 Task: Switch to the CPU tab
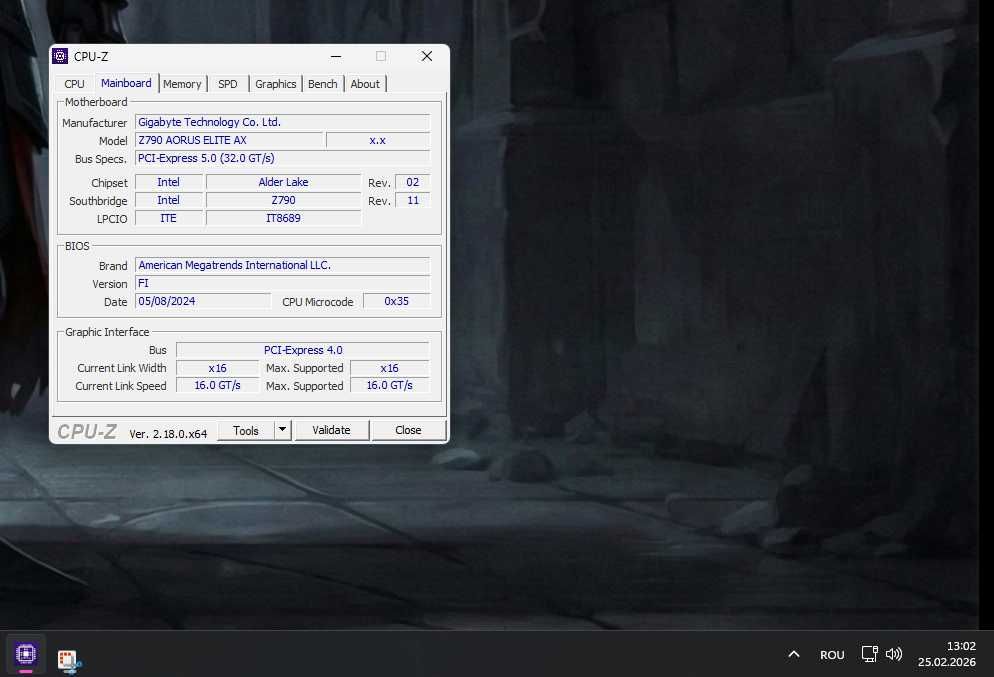pyautogui.click(x=74, y=84)
